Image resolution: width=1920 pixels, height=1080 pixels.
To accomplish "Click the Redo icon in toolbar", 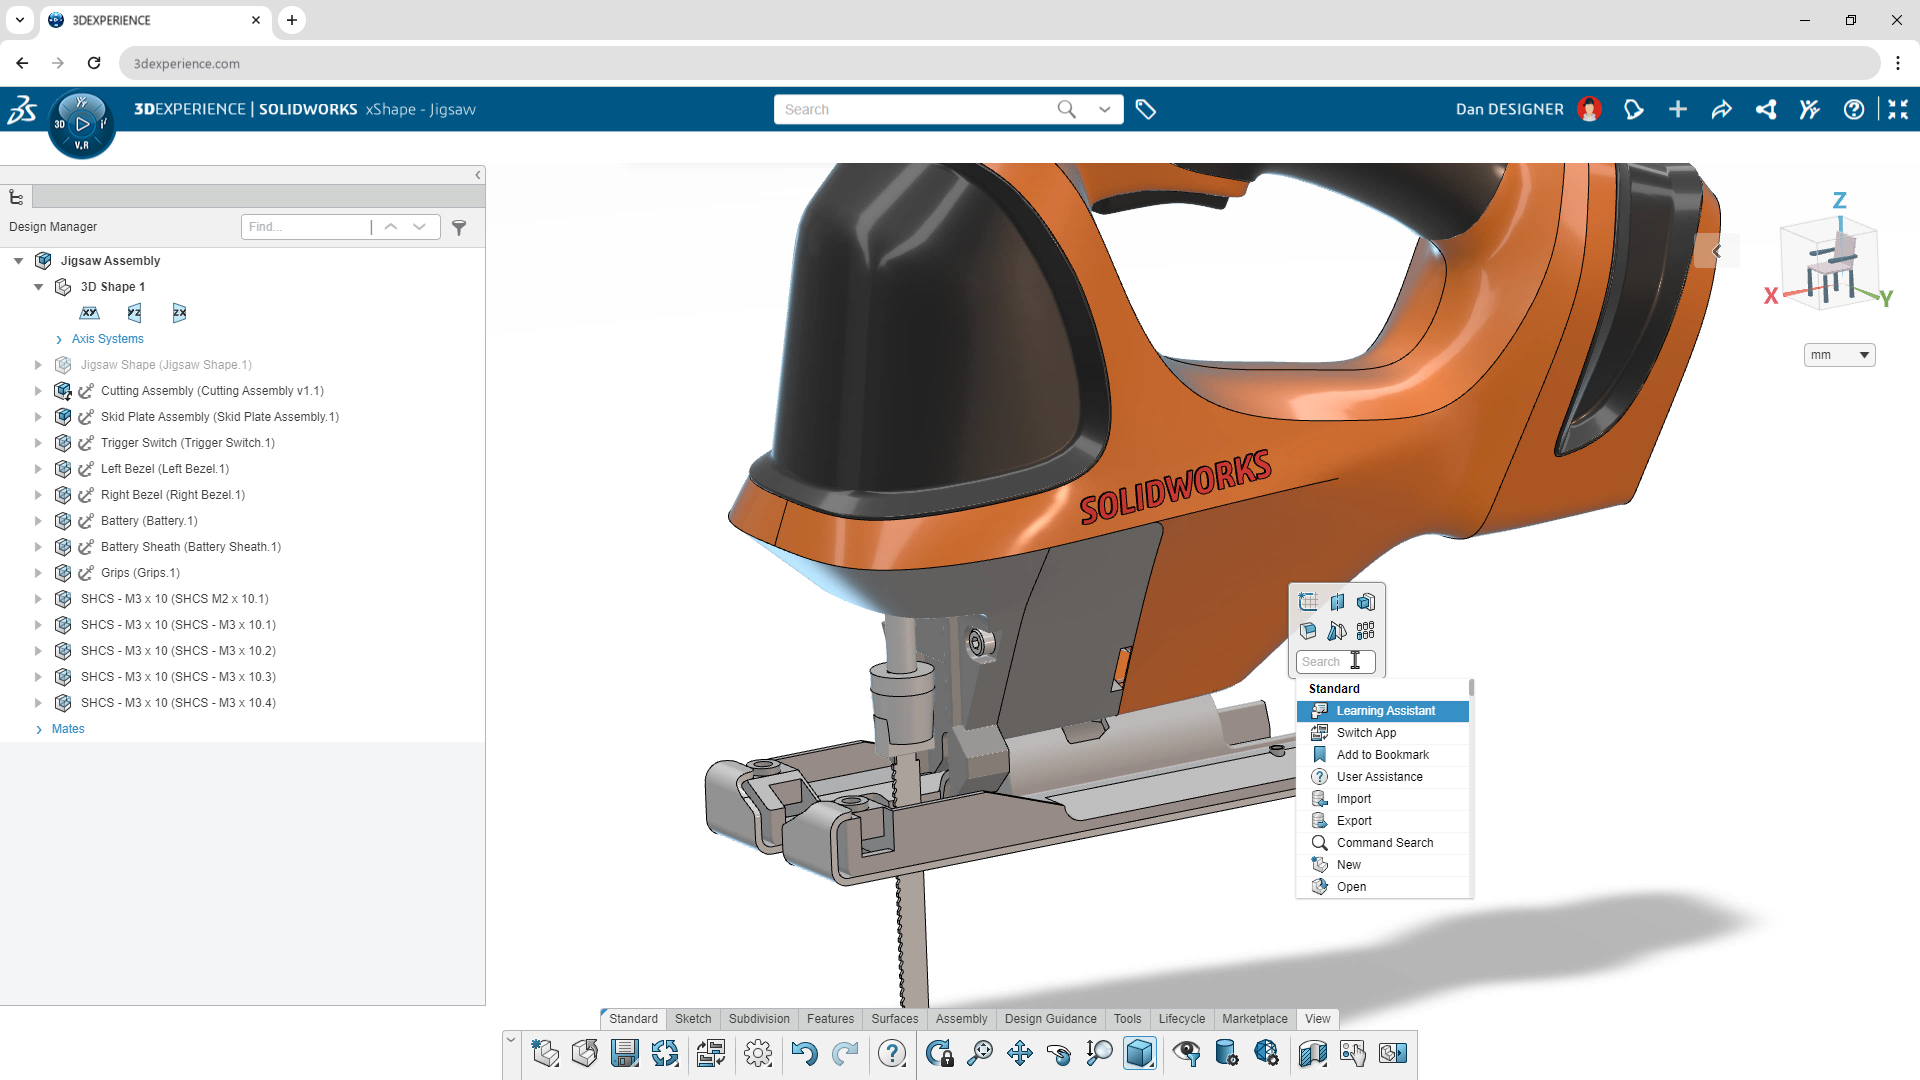I will 845,1052.
